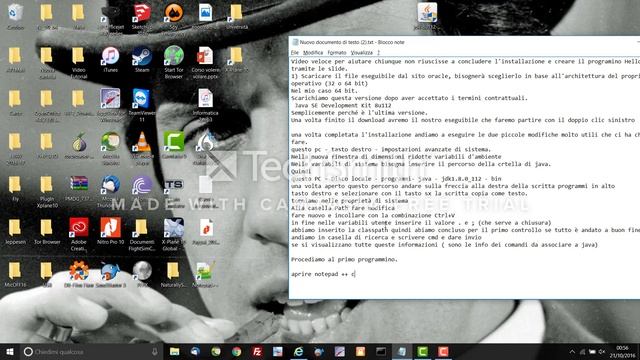Image resolution: width=640 pixels, height=360 pixels.
Task: Select the SeaMonkey desktop shortcut
Action: tap(110, 275)
